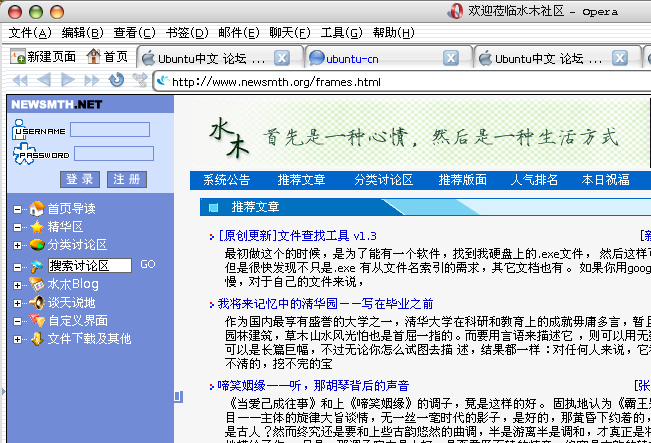Image resolution: width=651 pixels, height=443 pixels.
Task: Click GO next to the search box
Action: point(148,264)
